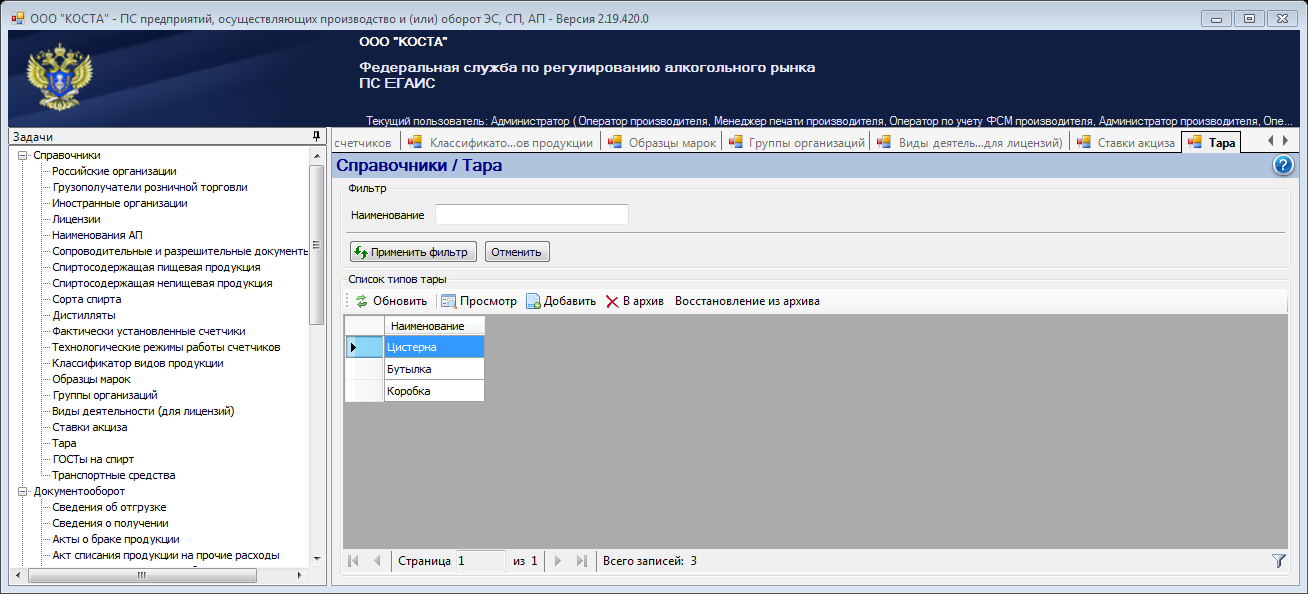Click the tree vertical scrollbar up arrow
Viewport: 1308px width, 594px height.
(317, 155)
